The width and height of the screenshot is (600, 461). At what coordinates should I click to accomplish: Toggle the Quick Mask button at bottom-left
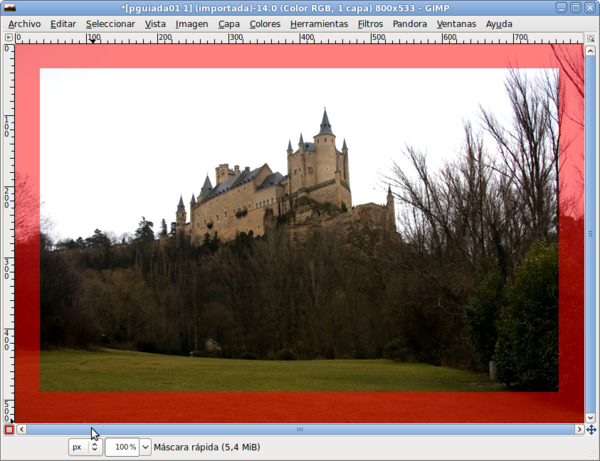tap(9, 429)
